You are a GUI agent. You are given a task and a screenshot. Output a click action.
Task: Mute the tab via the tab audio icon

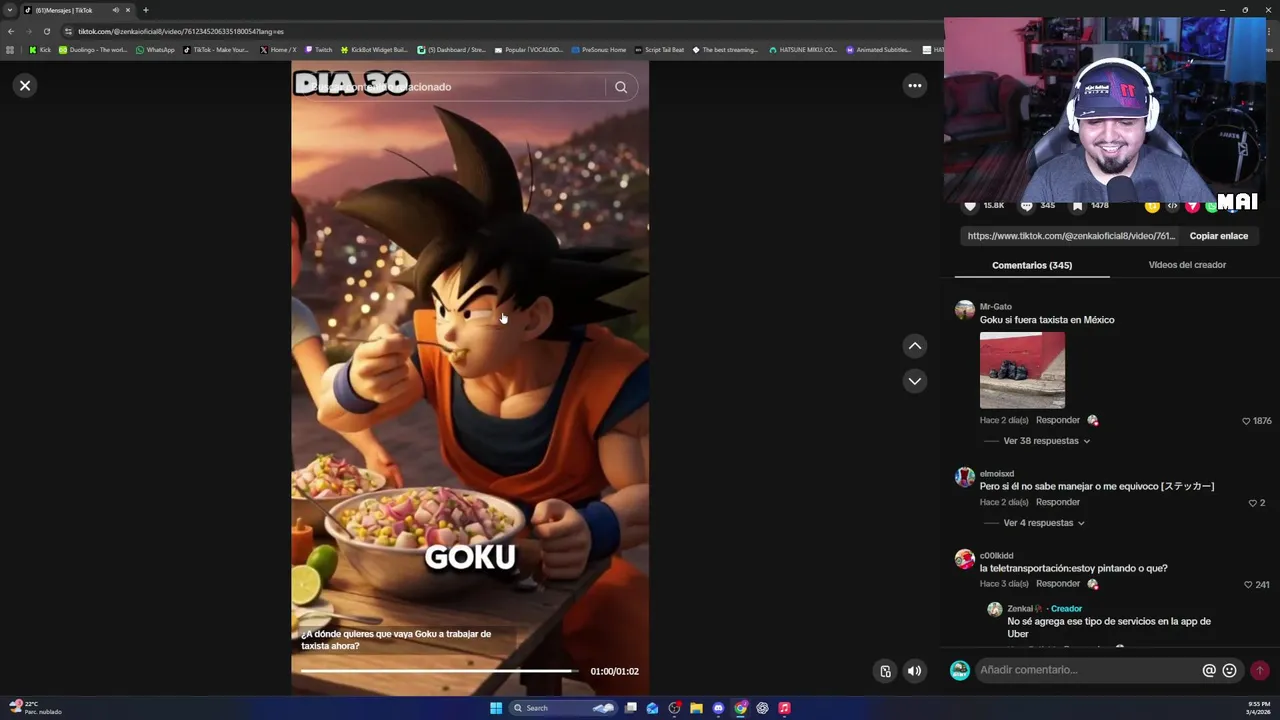115,10
